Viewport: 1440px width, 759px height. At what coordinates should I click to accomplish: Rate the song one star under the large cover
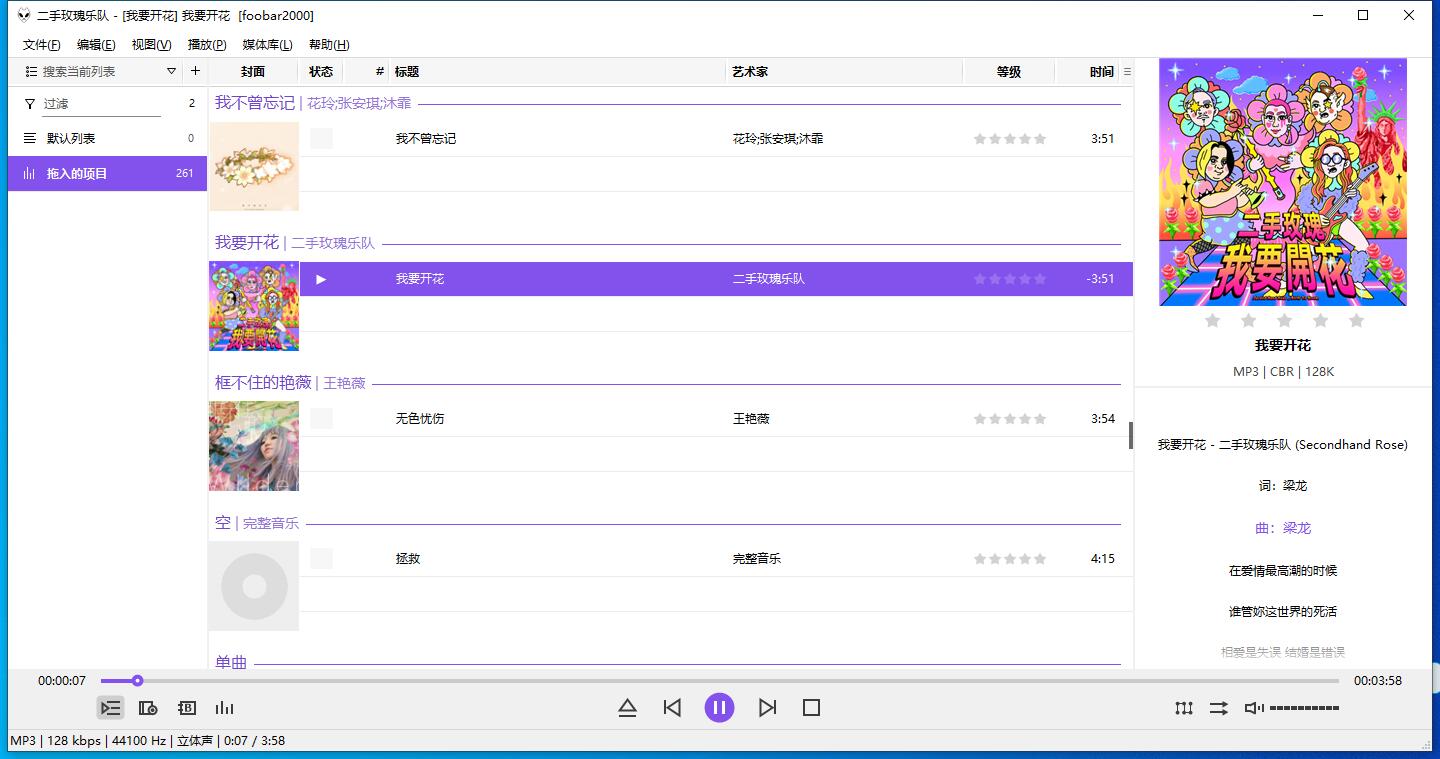[1212, 320]
